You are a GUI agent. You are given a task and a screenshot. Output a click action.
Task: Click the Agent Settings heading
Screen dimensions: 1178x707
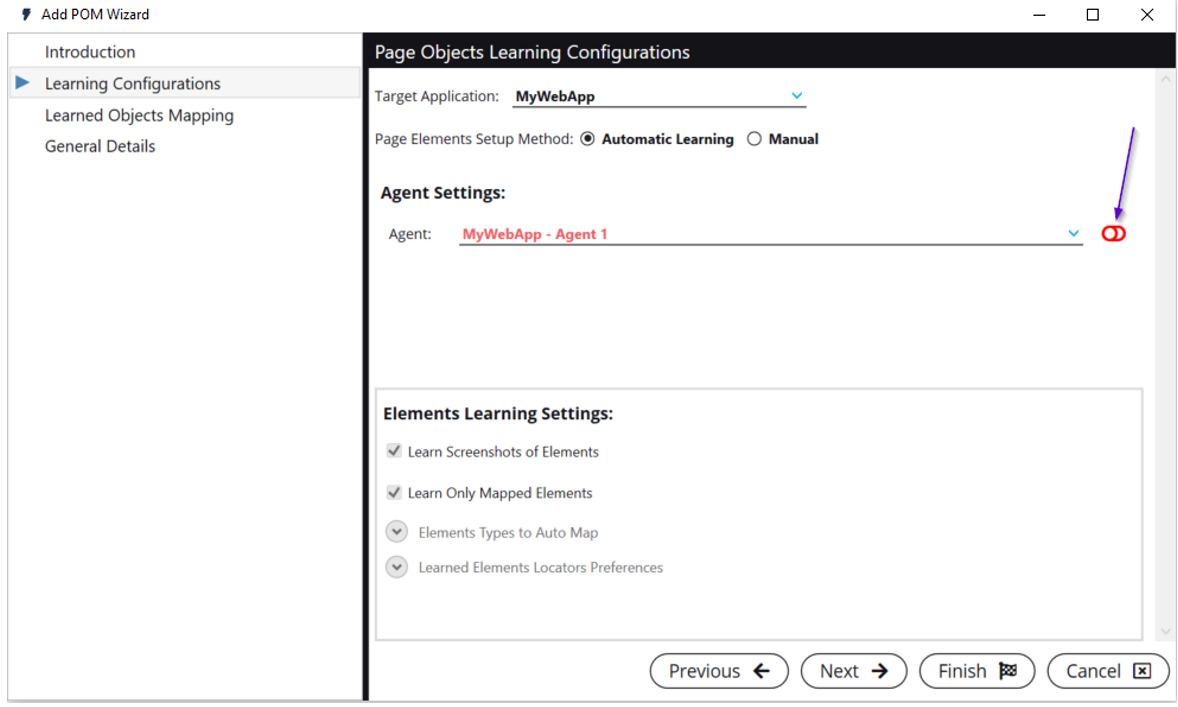[443, 192]
